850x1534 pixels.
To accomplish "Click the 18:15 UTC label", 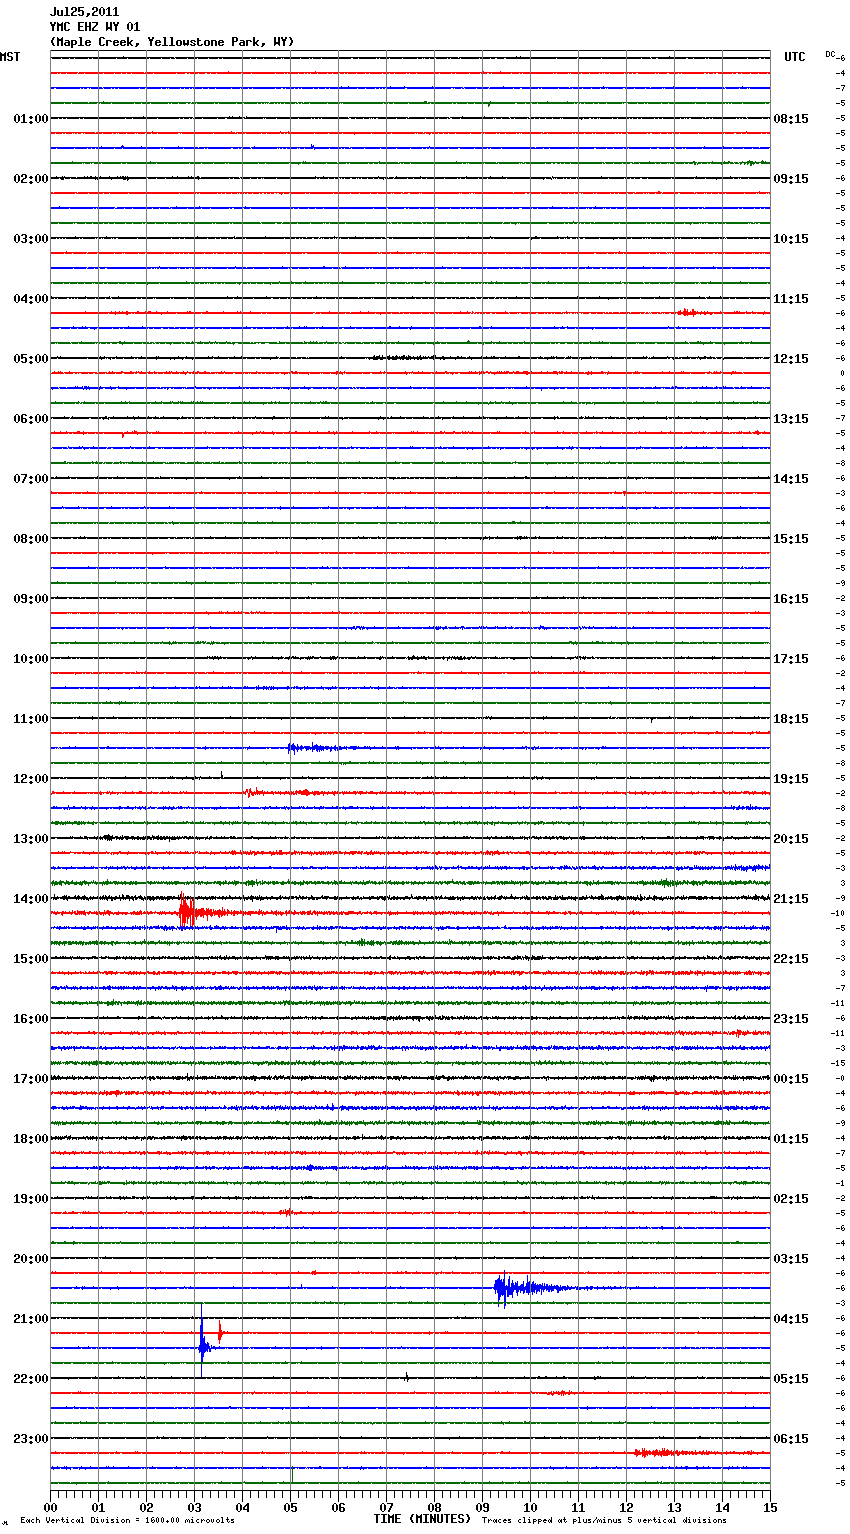I will [x=791, y=719].
